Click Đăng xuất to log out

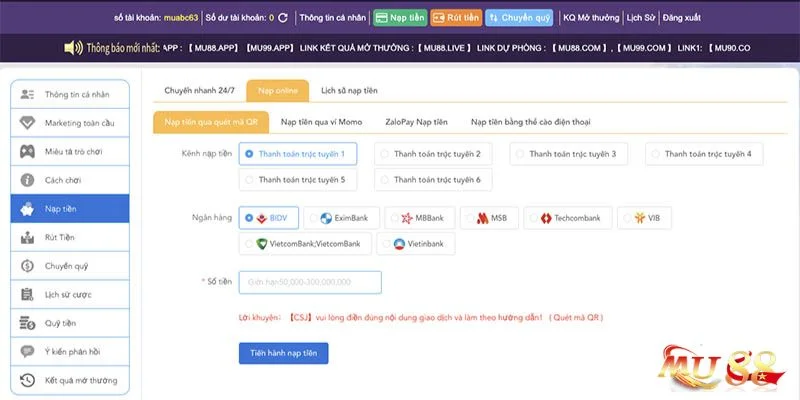682,18
